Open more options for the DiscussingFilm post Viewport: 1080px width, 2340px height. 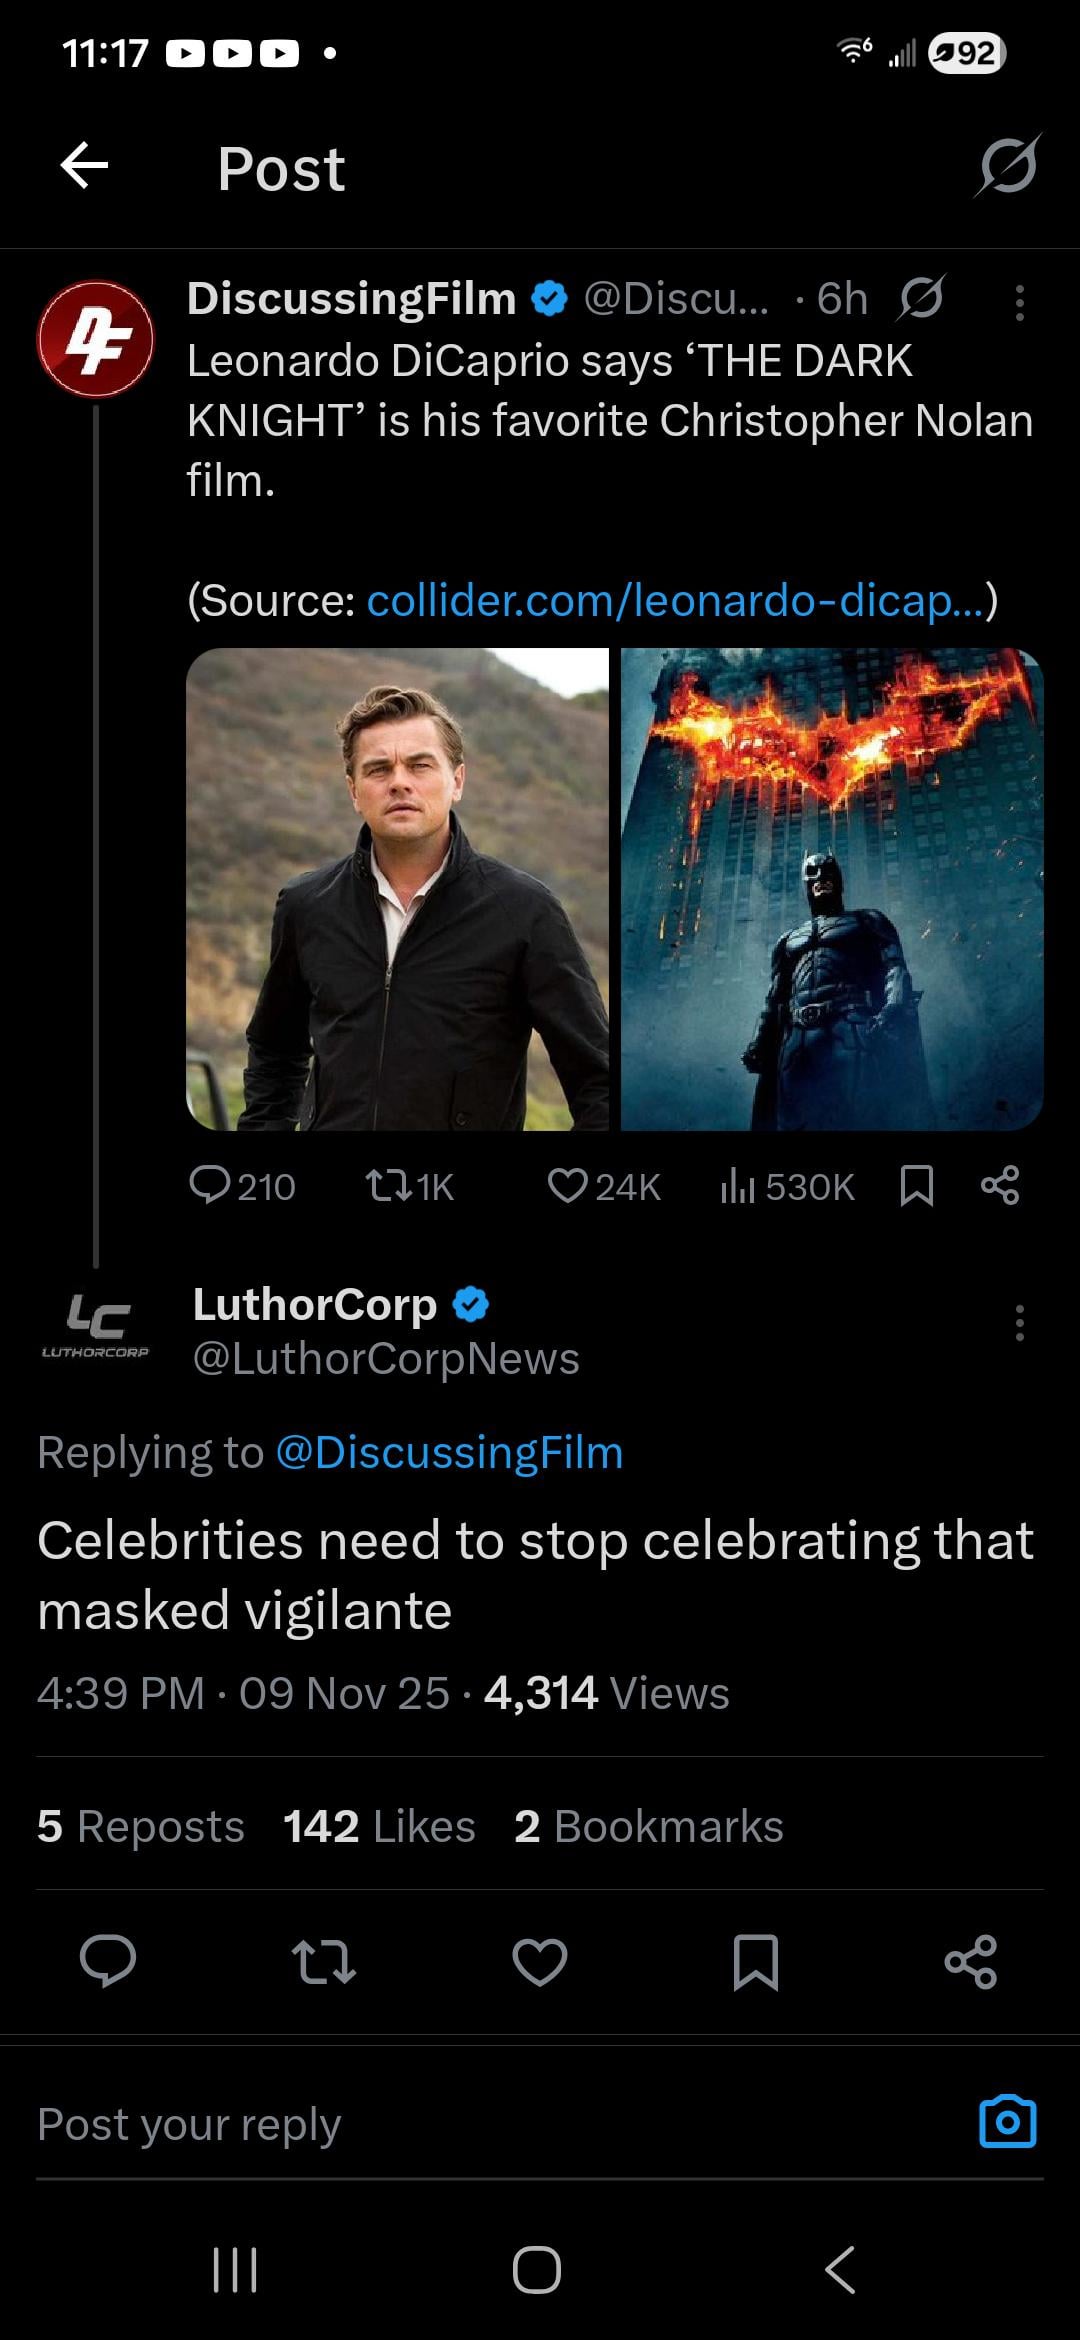click(1019, 302)
